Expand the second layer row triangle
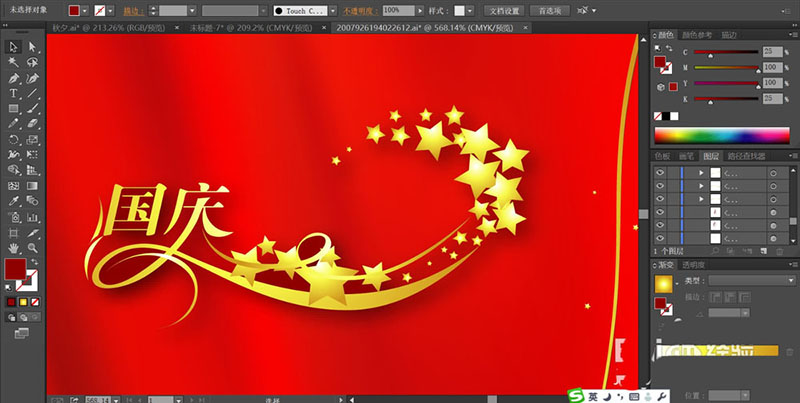The width and height of the screenshot is (800, 403). click(702, 186)
